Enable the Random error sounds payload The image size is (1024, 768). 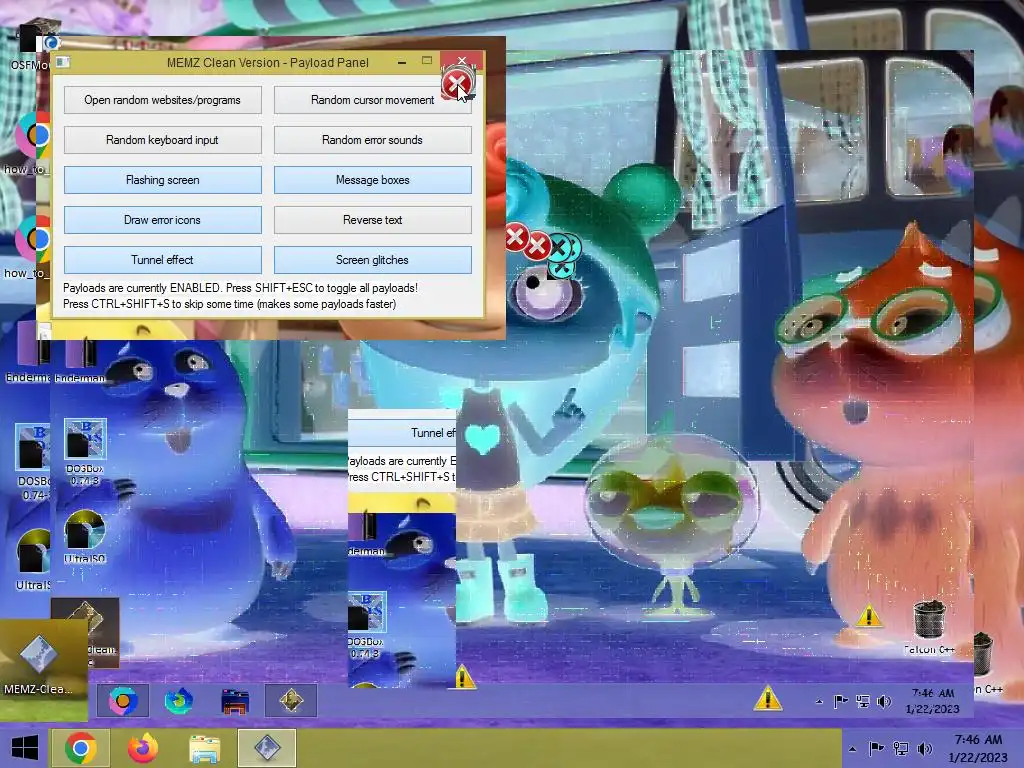(x=372, y=140)
